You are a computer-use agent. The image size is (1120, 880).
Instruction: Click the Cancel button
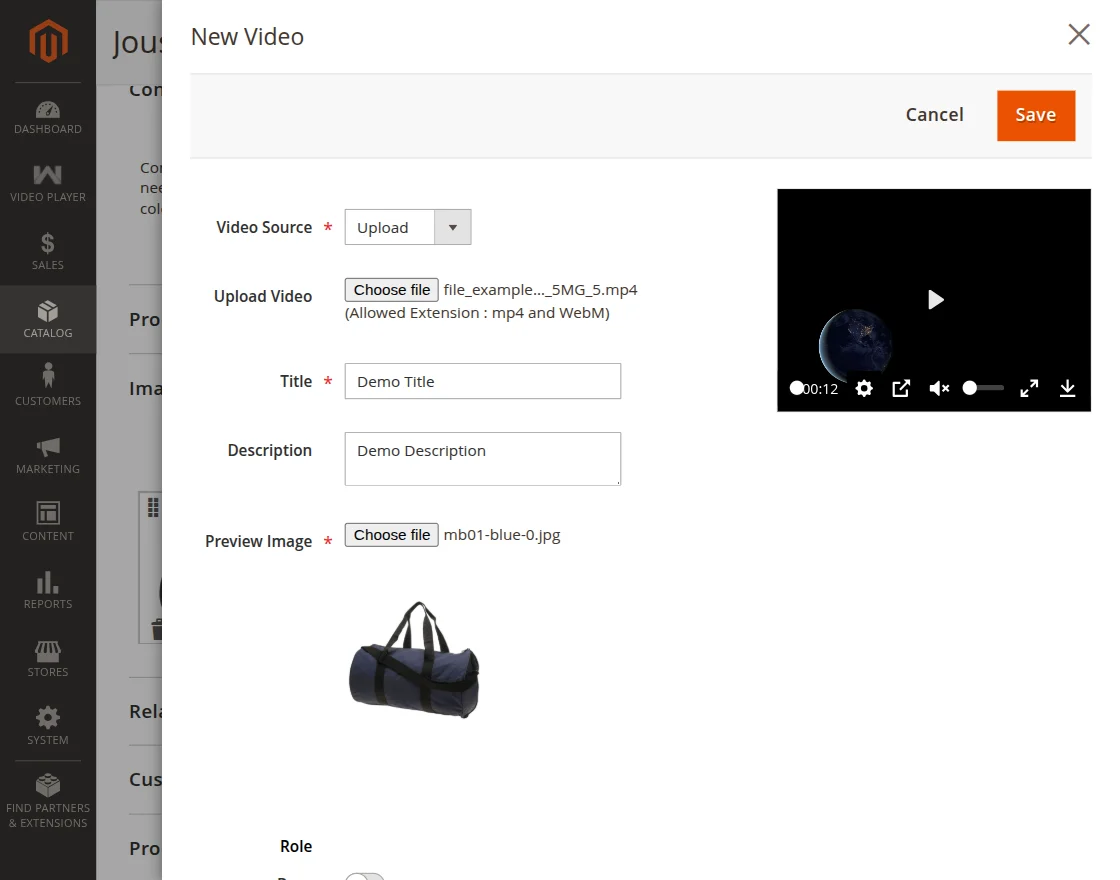[x=934, y=115]
